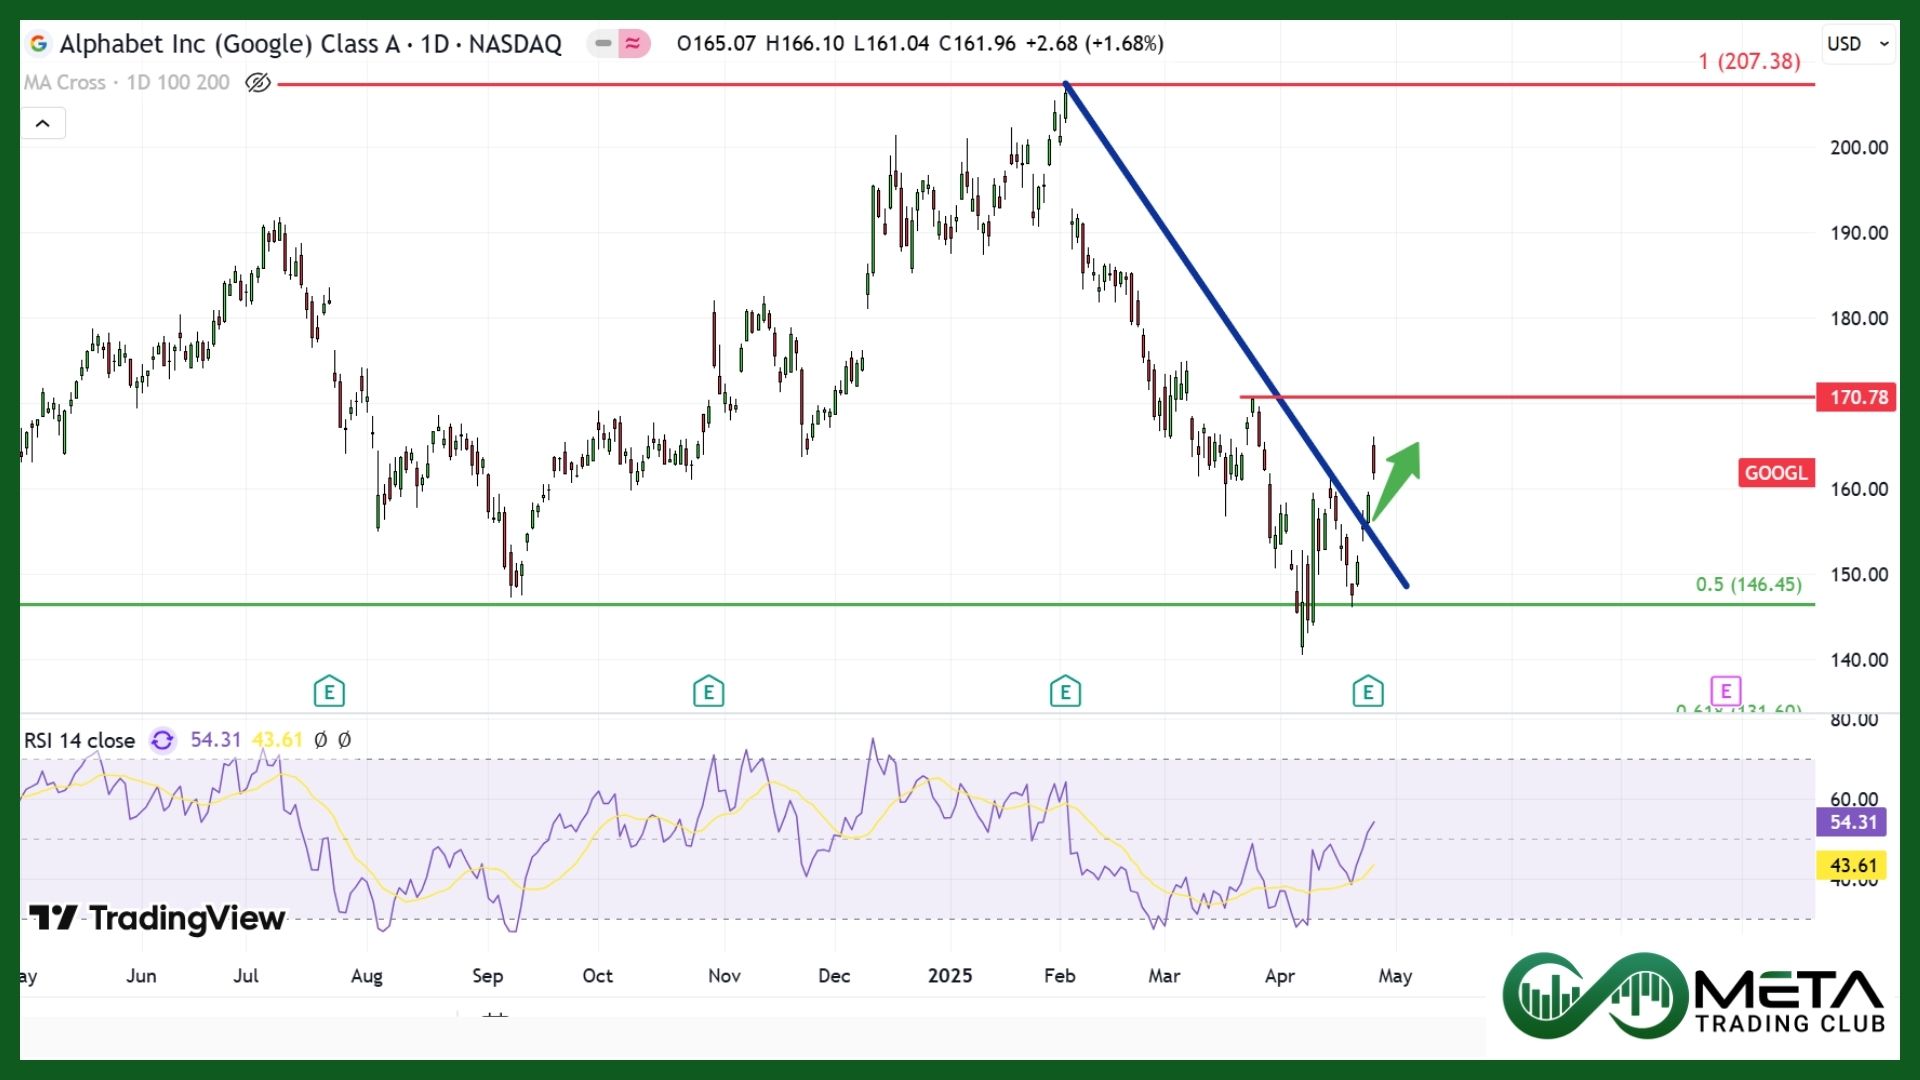This screenshot has height=1080, width=1920.
Task: Click the close value C161.96
Action: tap(977, 44)
